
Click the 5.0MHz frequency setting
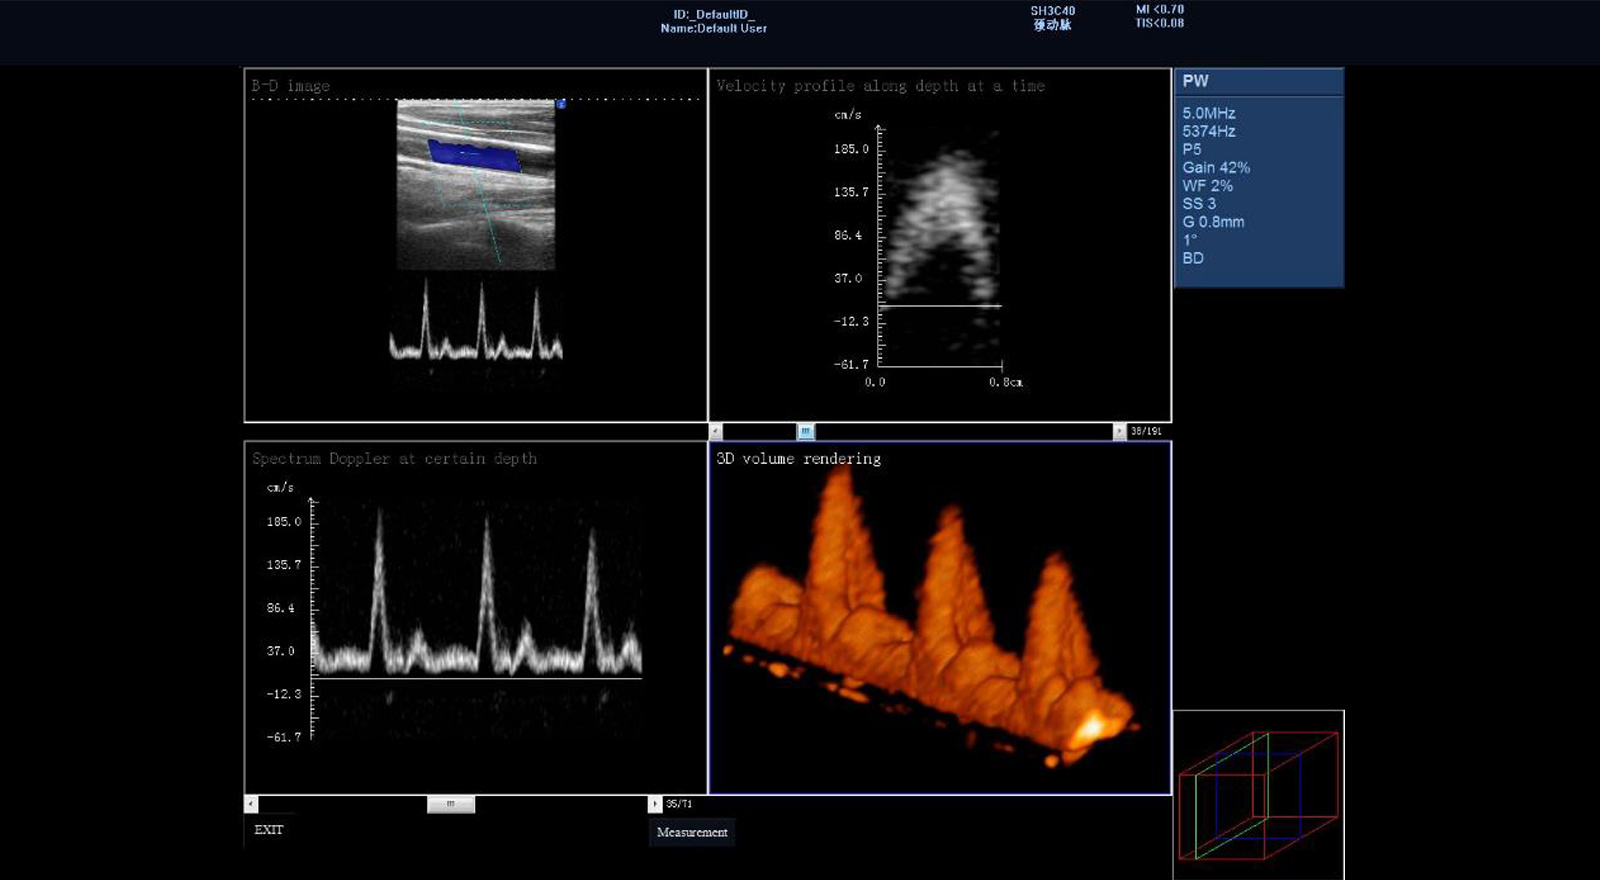[x=1208, y=114]
